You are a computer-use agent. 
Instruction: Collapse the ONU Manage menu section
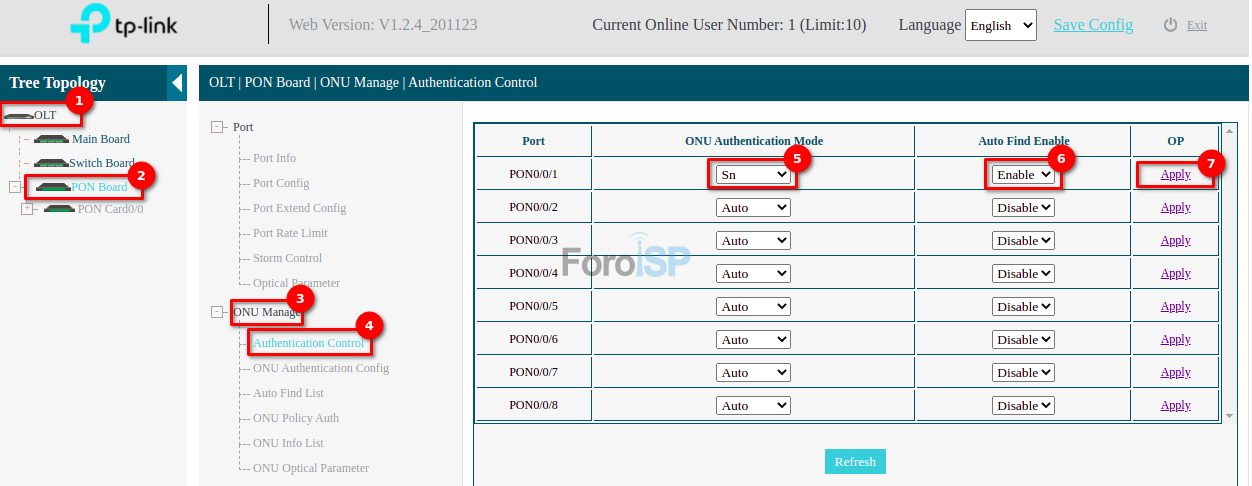218,312
